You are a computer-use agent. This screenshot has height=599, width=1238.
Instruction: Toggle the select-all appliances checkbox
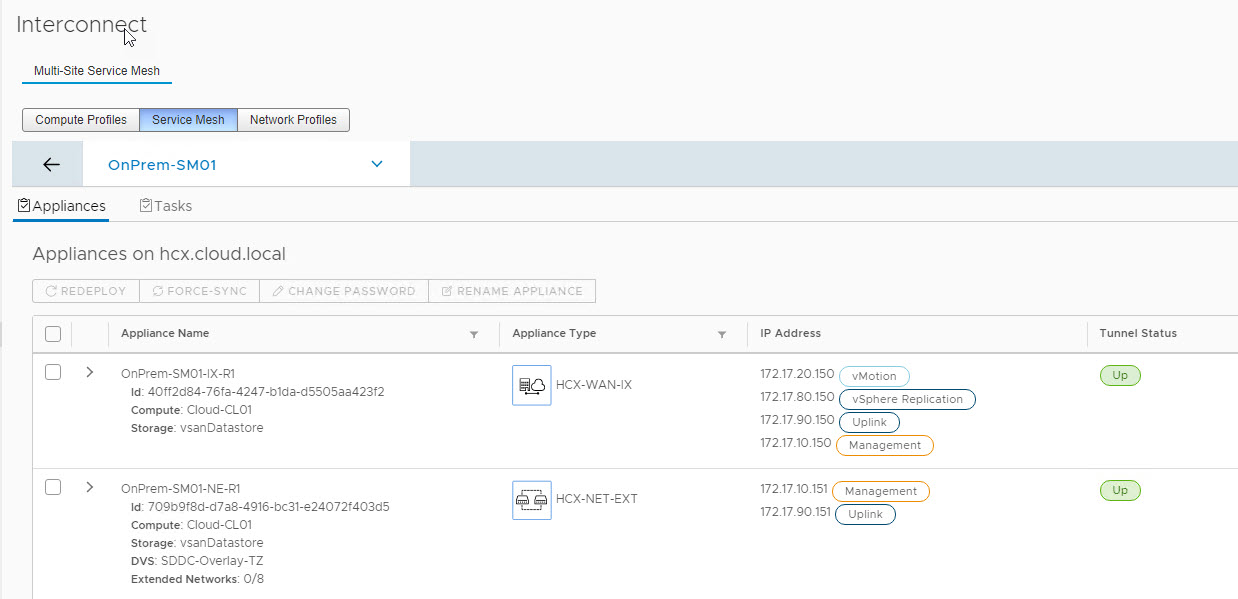point(54,334)
